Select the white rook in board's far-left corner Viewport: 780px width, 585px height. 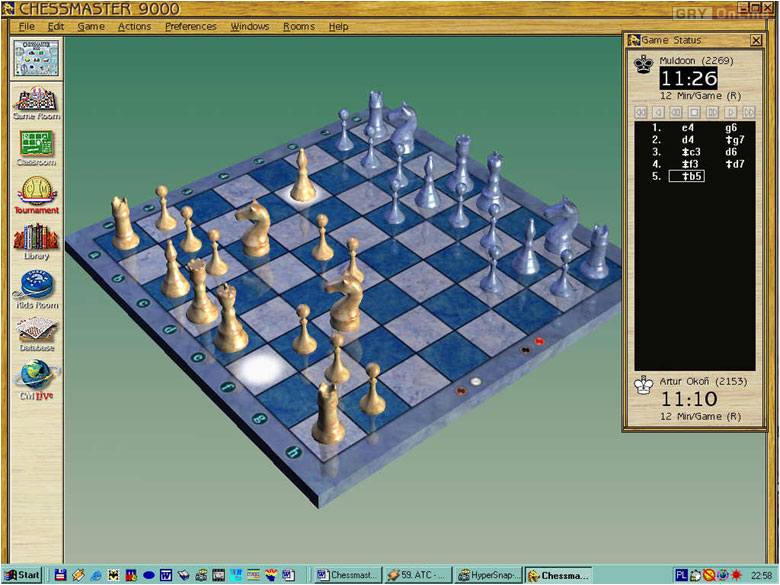tap(124, 224)
